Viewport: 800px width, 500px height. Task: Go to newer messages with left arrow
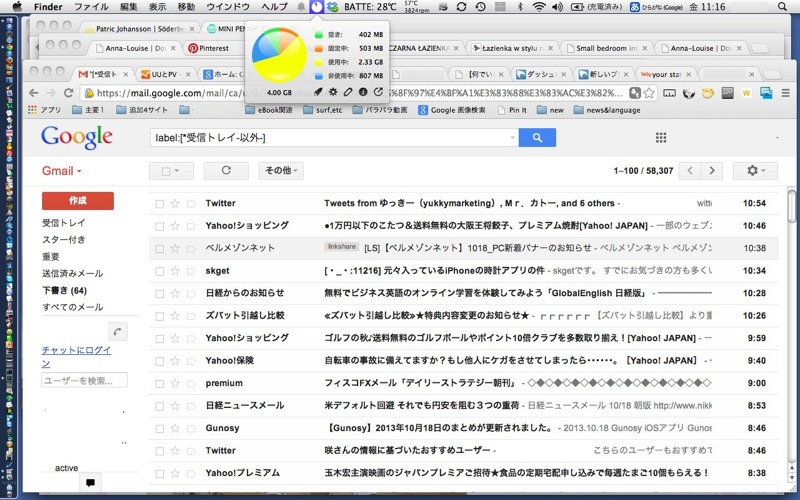[690, 171]
